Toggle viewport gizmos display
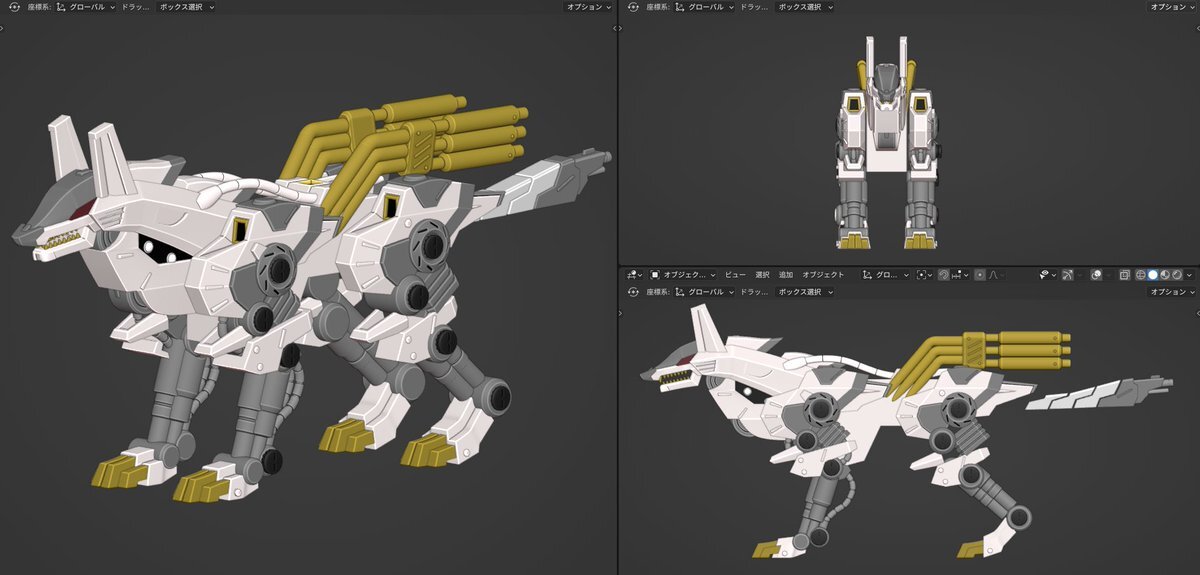1200x575 pixels. [1067, 274]
